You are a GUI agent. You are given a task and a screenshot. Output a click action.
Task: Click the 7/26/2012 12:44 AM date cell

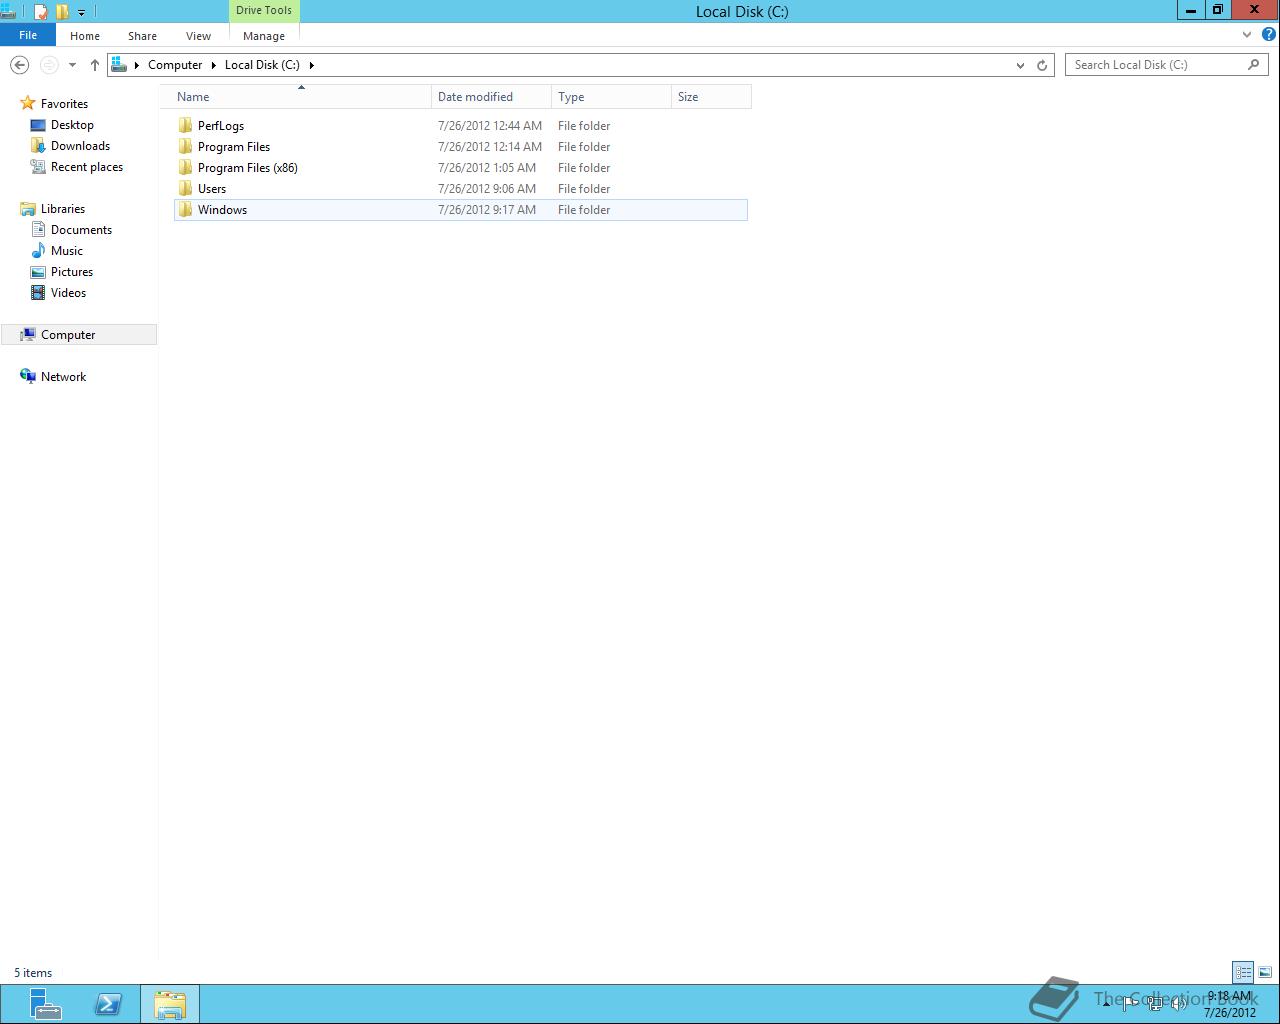[490, 126]
